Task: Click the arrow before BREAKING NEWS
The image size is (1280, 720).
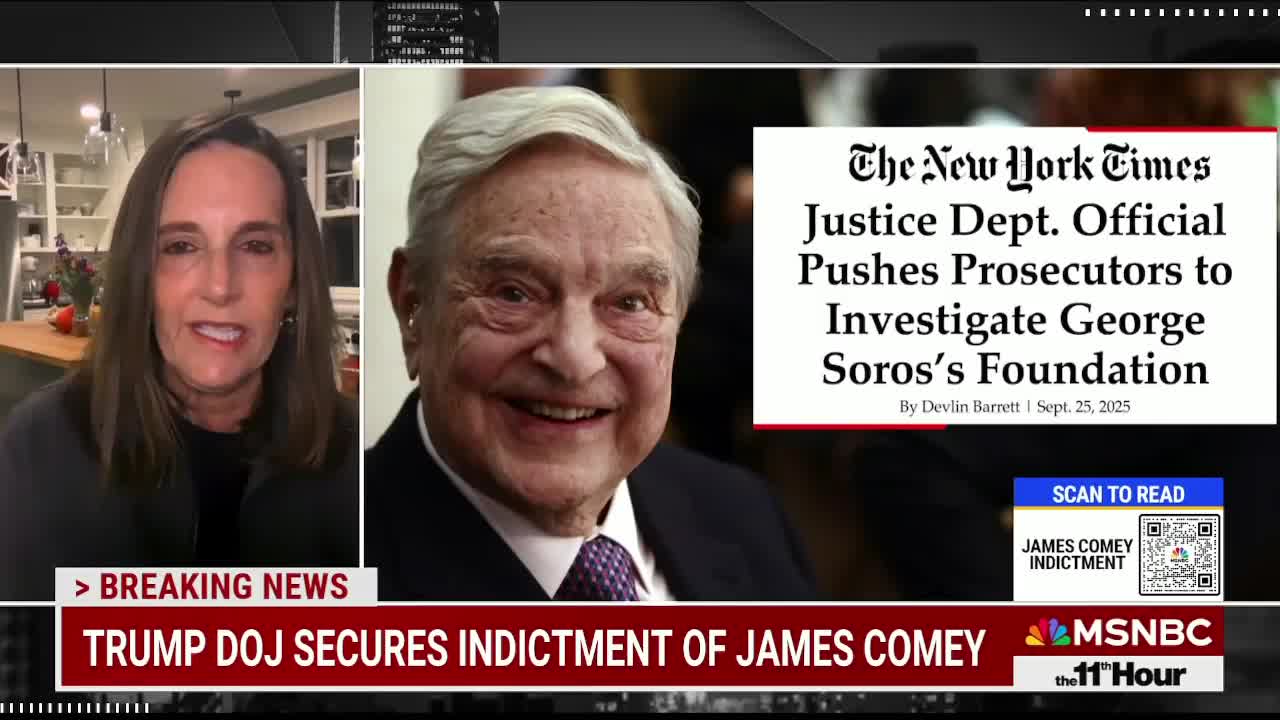Action: click(82, 588)
